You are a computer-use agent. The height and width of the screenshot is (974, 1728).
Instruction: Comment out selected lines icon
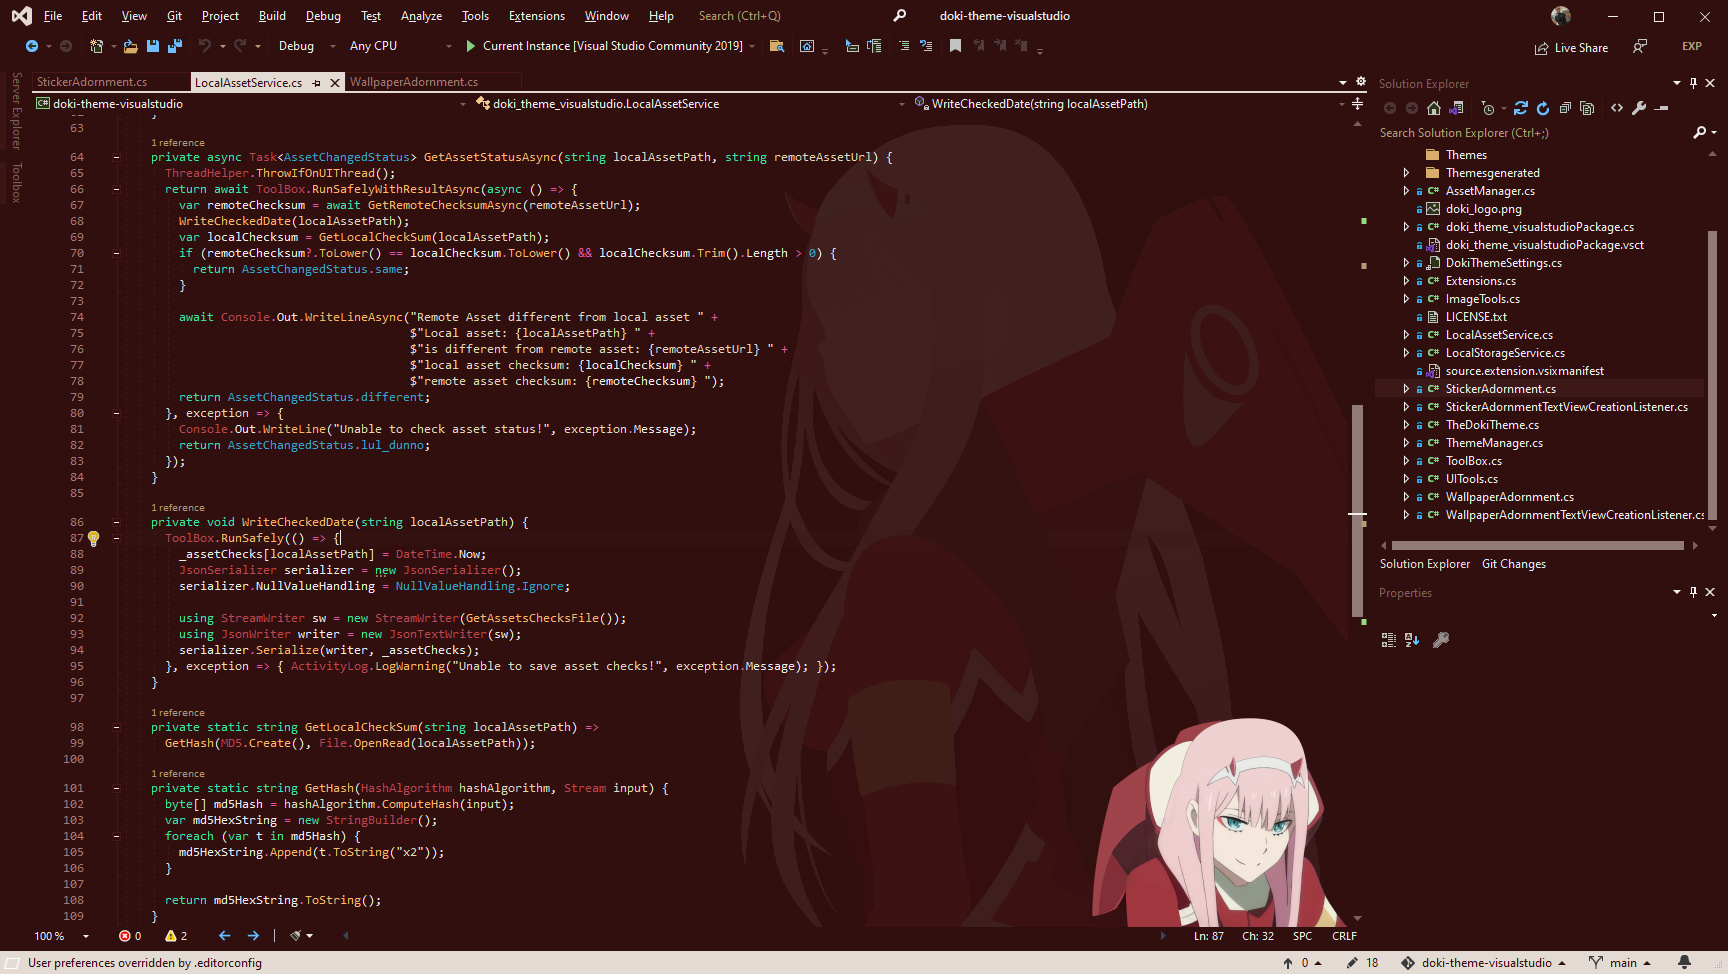coord(904,46)
